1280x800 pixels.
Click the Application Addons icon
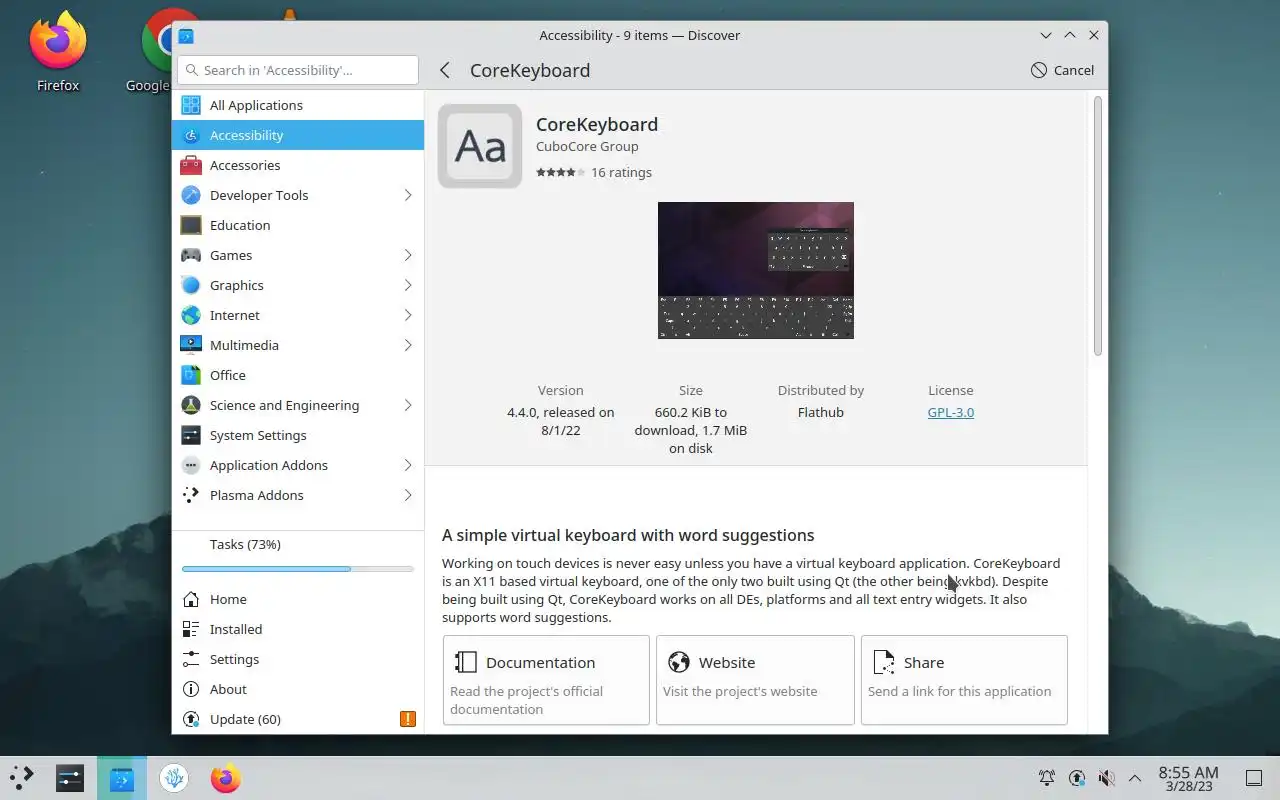point(190,465)
